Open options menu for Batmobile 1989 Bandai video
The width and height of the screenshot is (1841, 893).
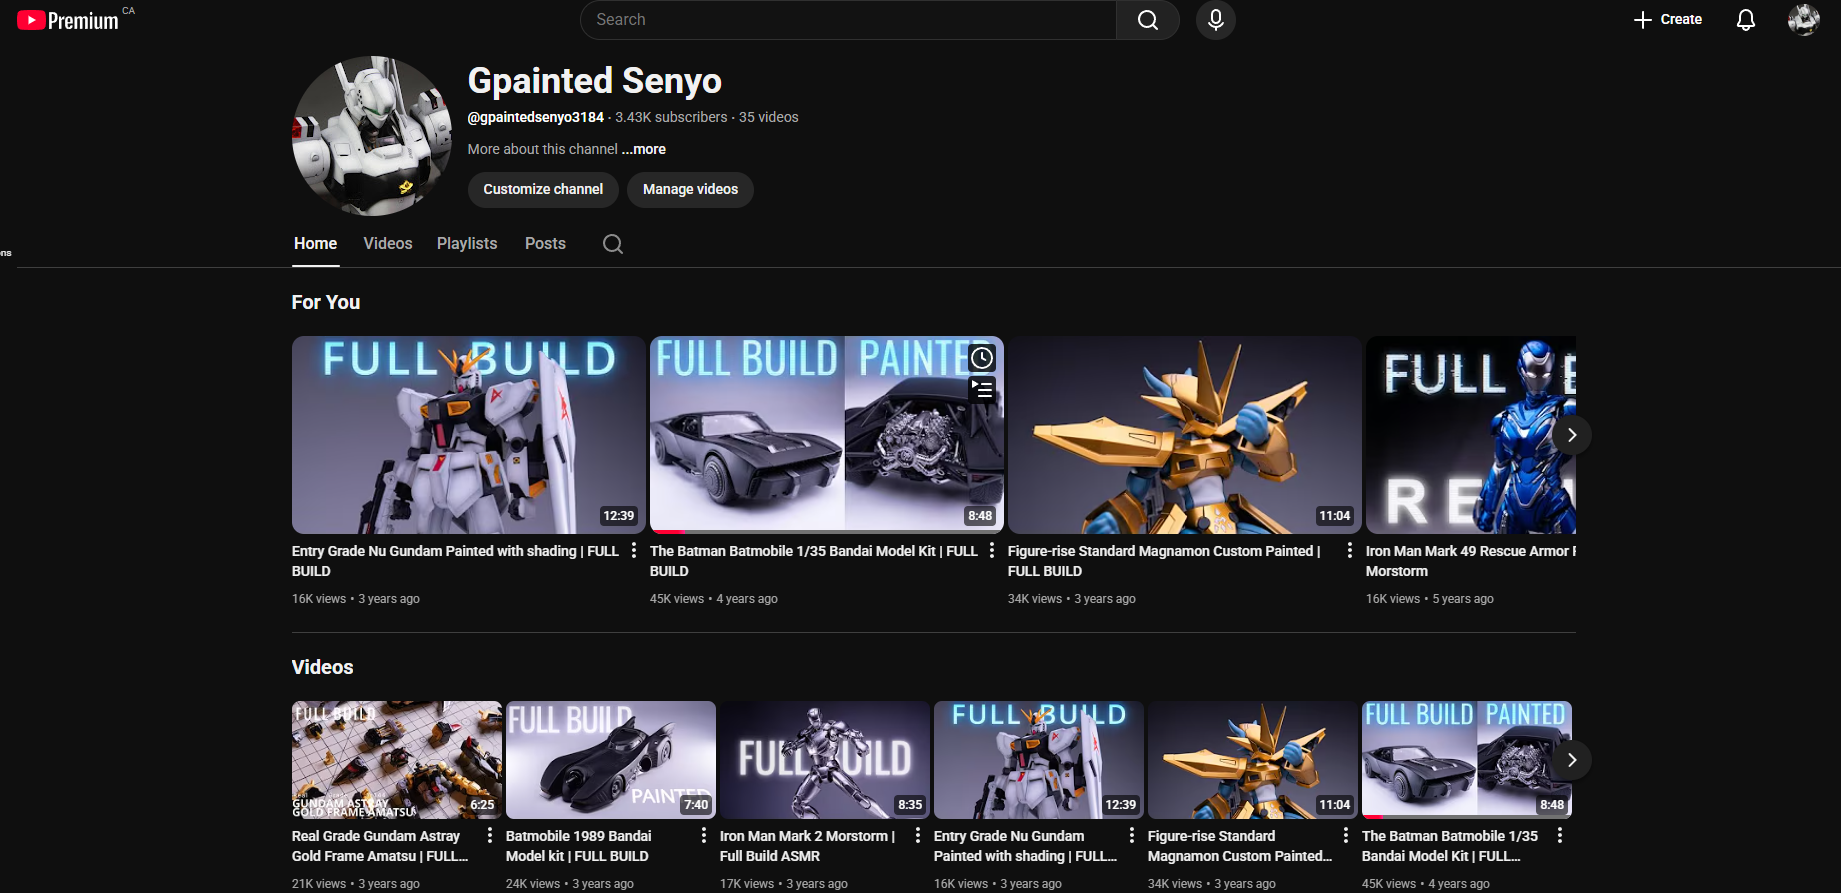704,836
